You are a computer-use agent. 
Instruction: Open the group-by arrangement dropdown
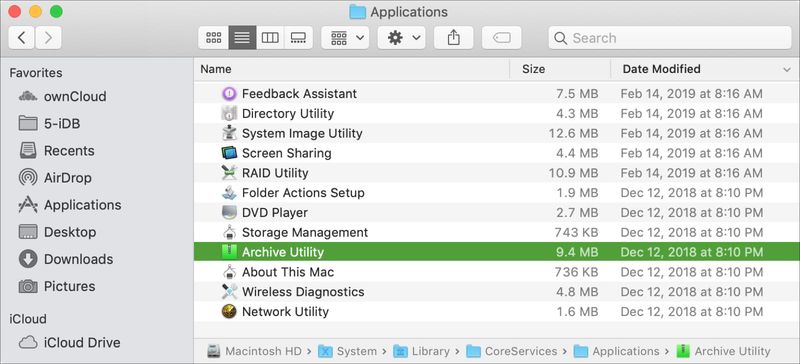tap(345, 38)
